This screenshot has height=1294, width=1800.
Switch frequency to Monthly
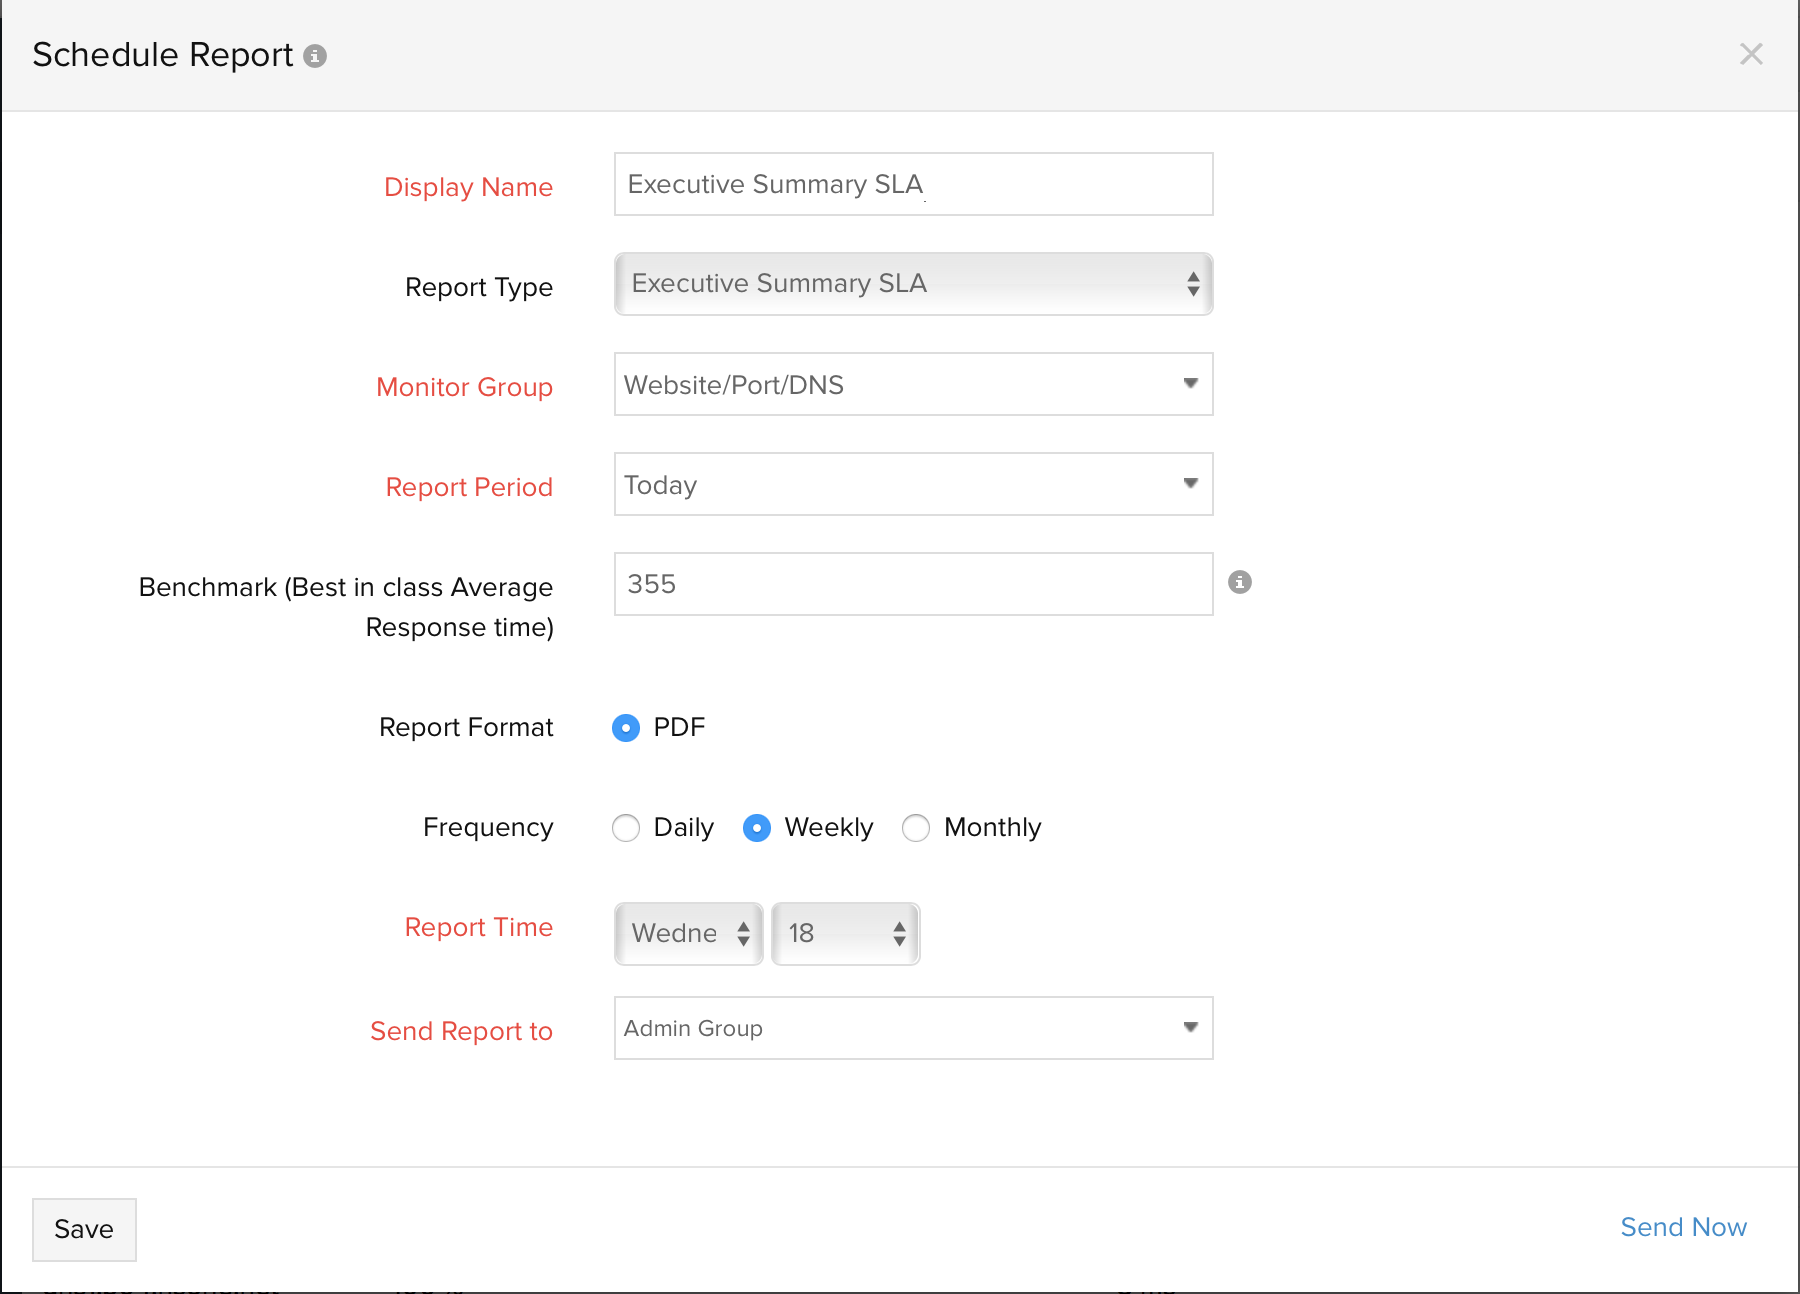[x=916, y=828]
